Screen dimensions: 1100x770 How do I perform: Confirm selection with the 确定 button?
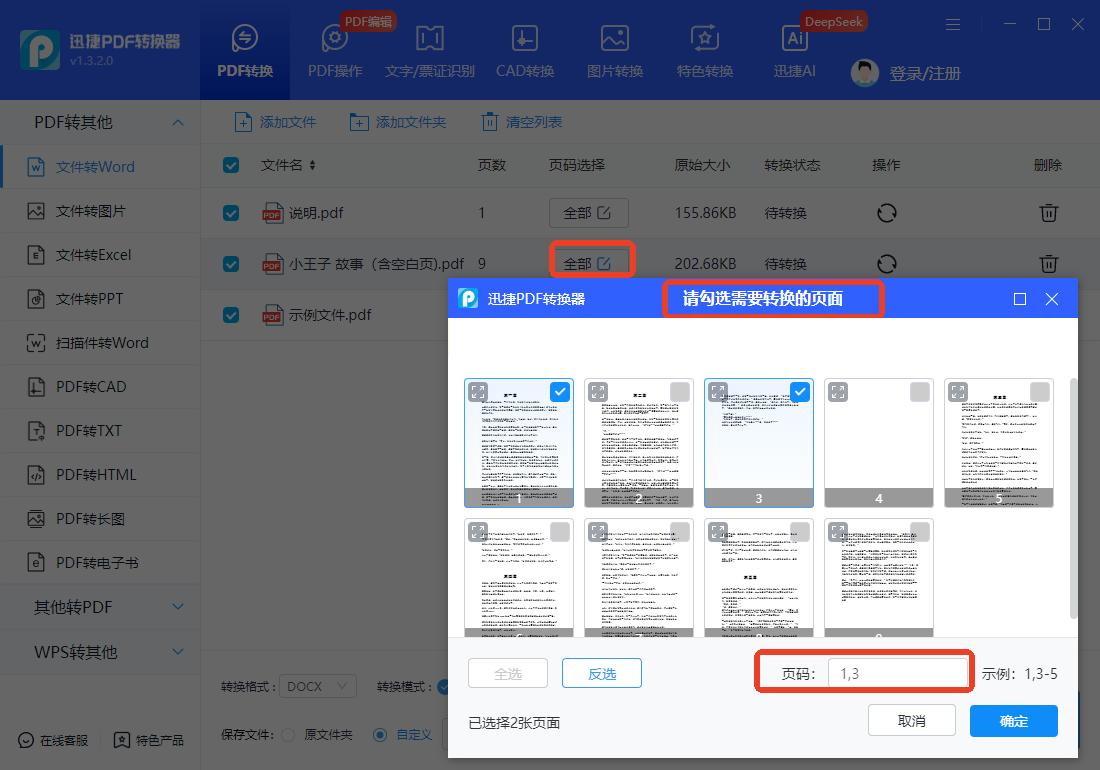point(1013,721)
